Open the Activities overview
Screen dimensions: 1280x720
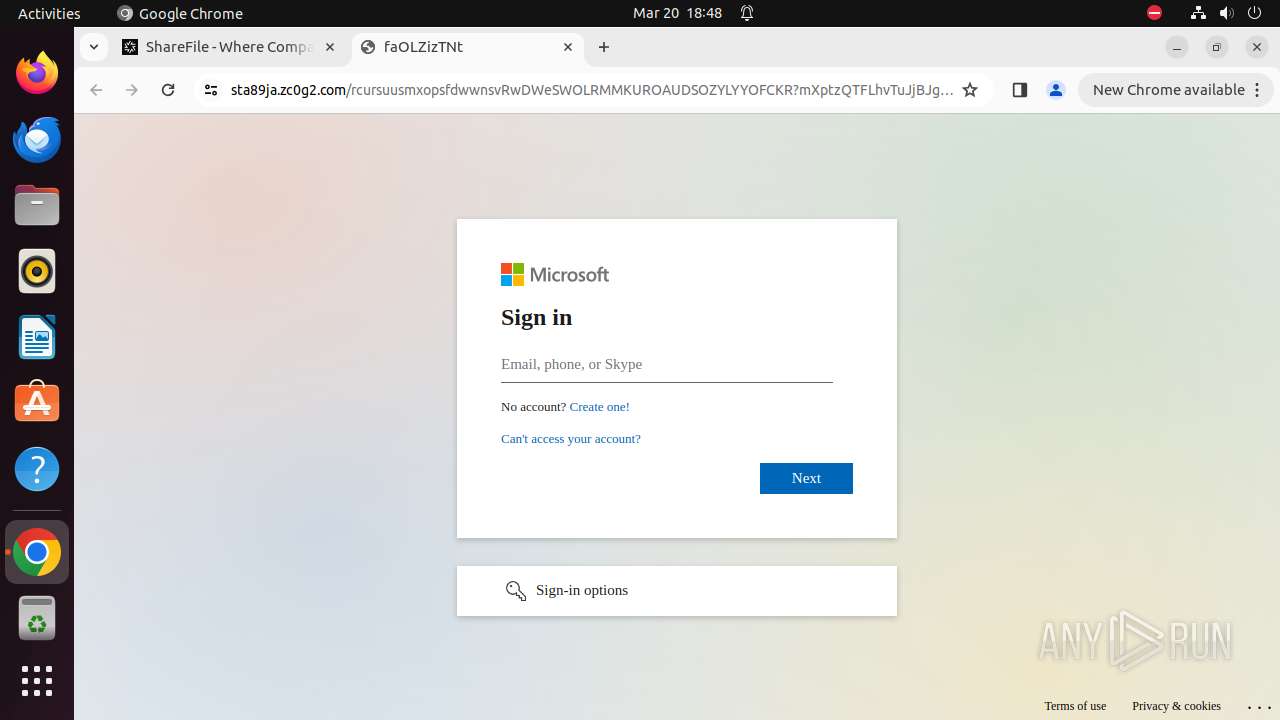coord(49,13)
